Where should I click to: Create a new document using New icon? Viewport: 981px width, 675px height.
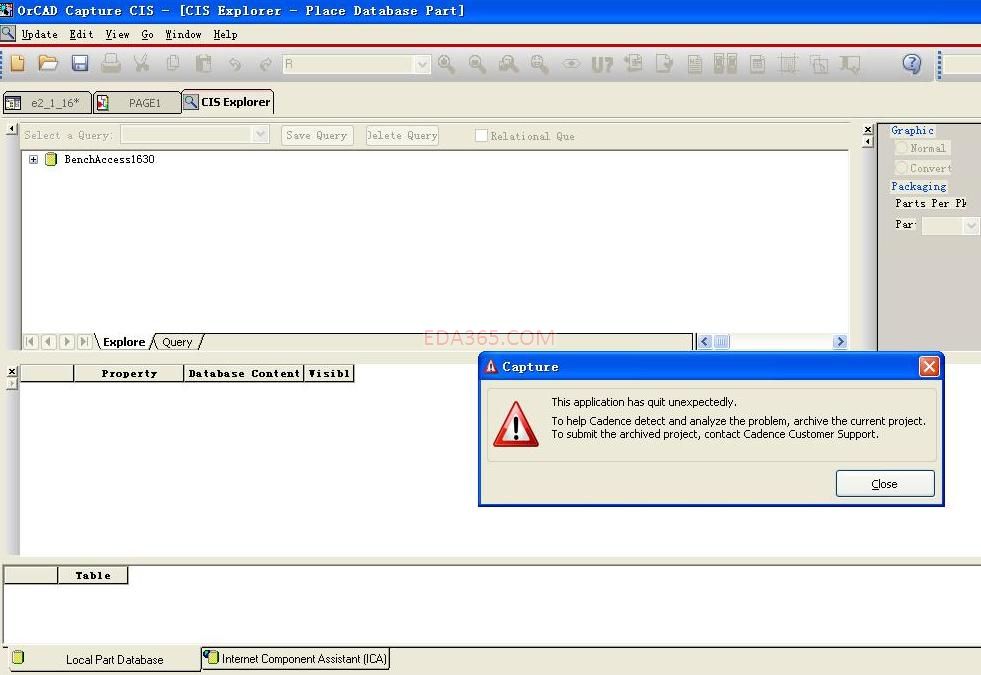[17, 63]
